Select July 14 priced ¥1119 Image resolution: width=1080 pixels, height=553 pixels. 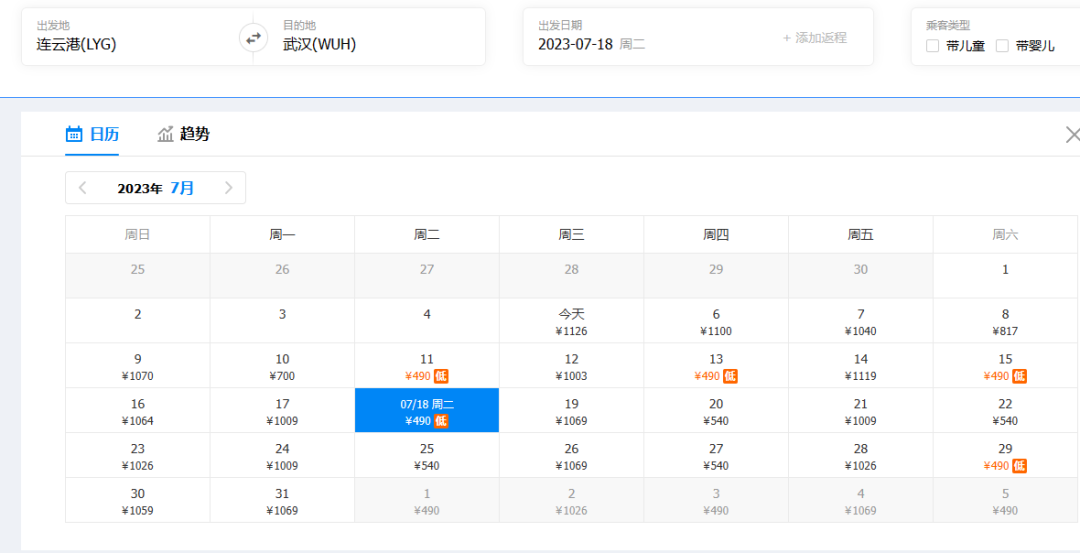[x=861, y=365]
